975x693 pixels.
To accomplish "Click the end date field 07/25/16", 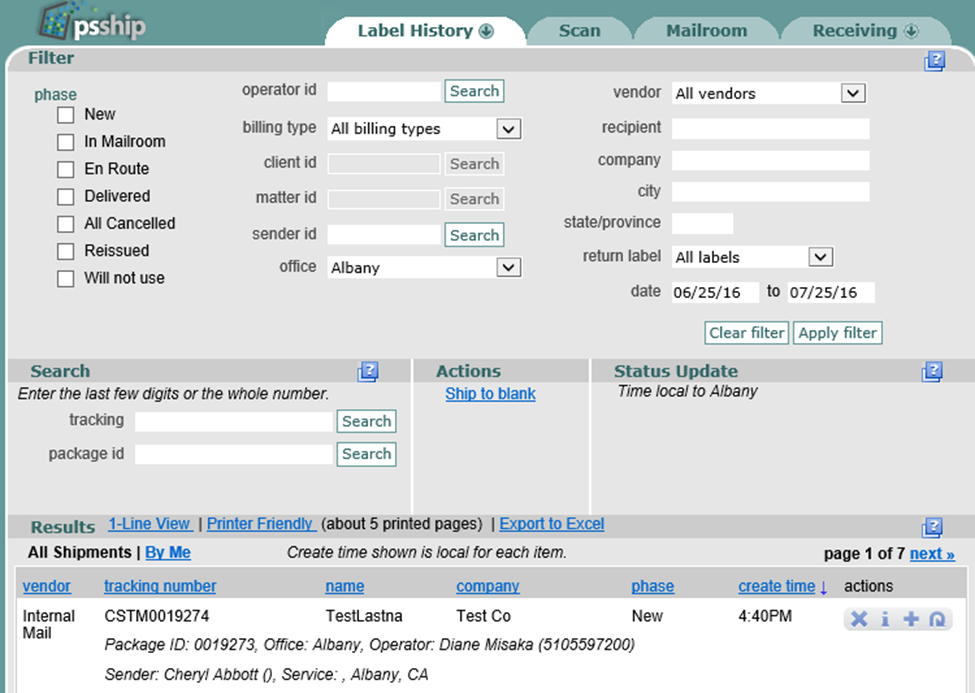I will [x=831, y=292].
